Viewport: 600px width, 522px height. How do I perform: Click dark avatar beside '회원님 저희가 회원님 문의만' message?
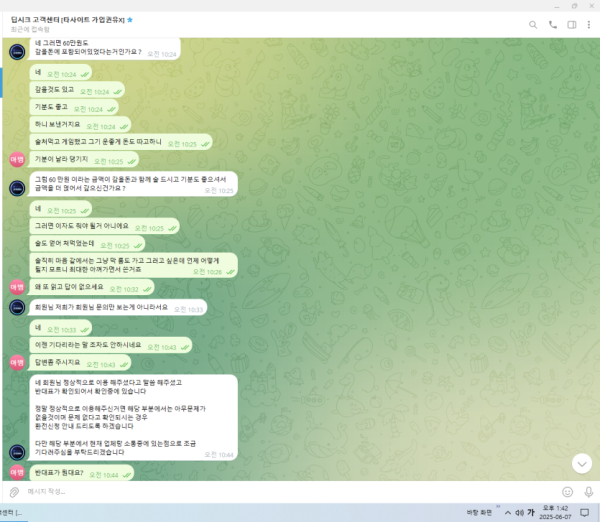17,307
